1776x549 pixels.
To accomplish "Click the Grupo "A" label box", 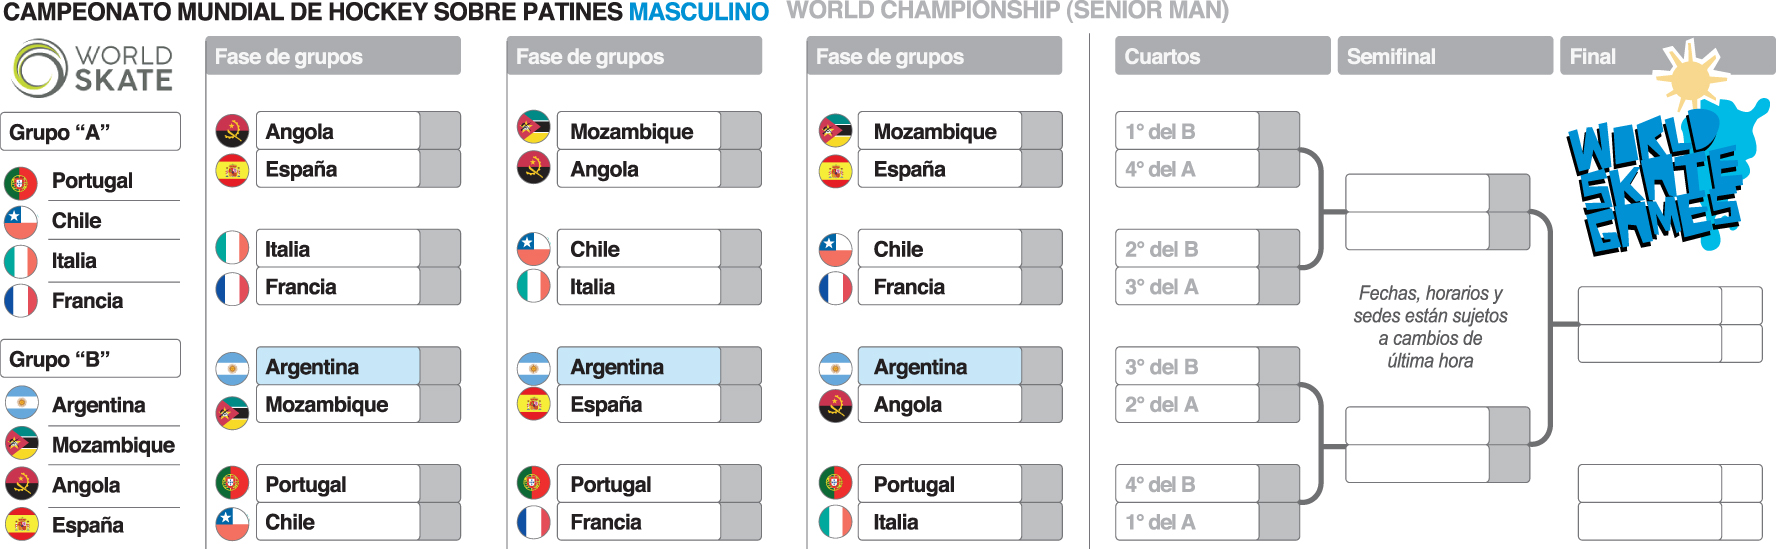I will click(91, 132).
